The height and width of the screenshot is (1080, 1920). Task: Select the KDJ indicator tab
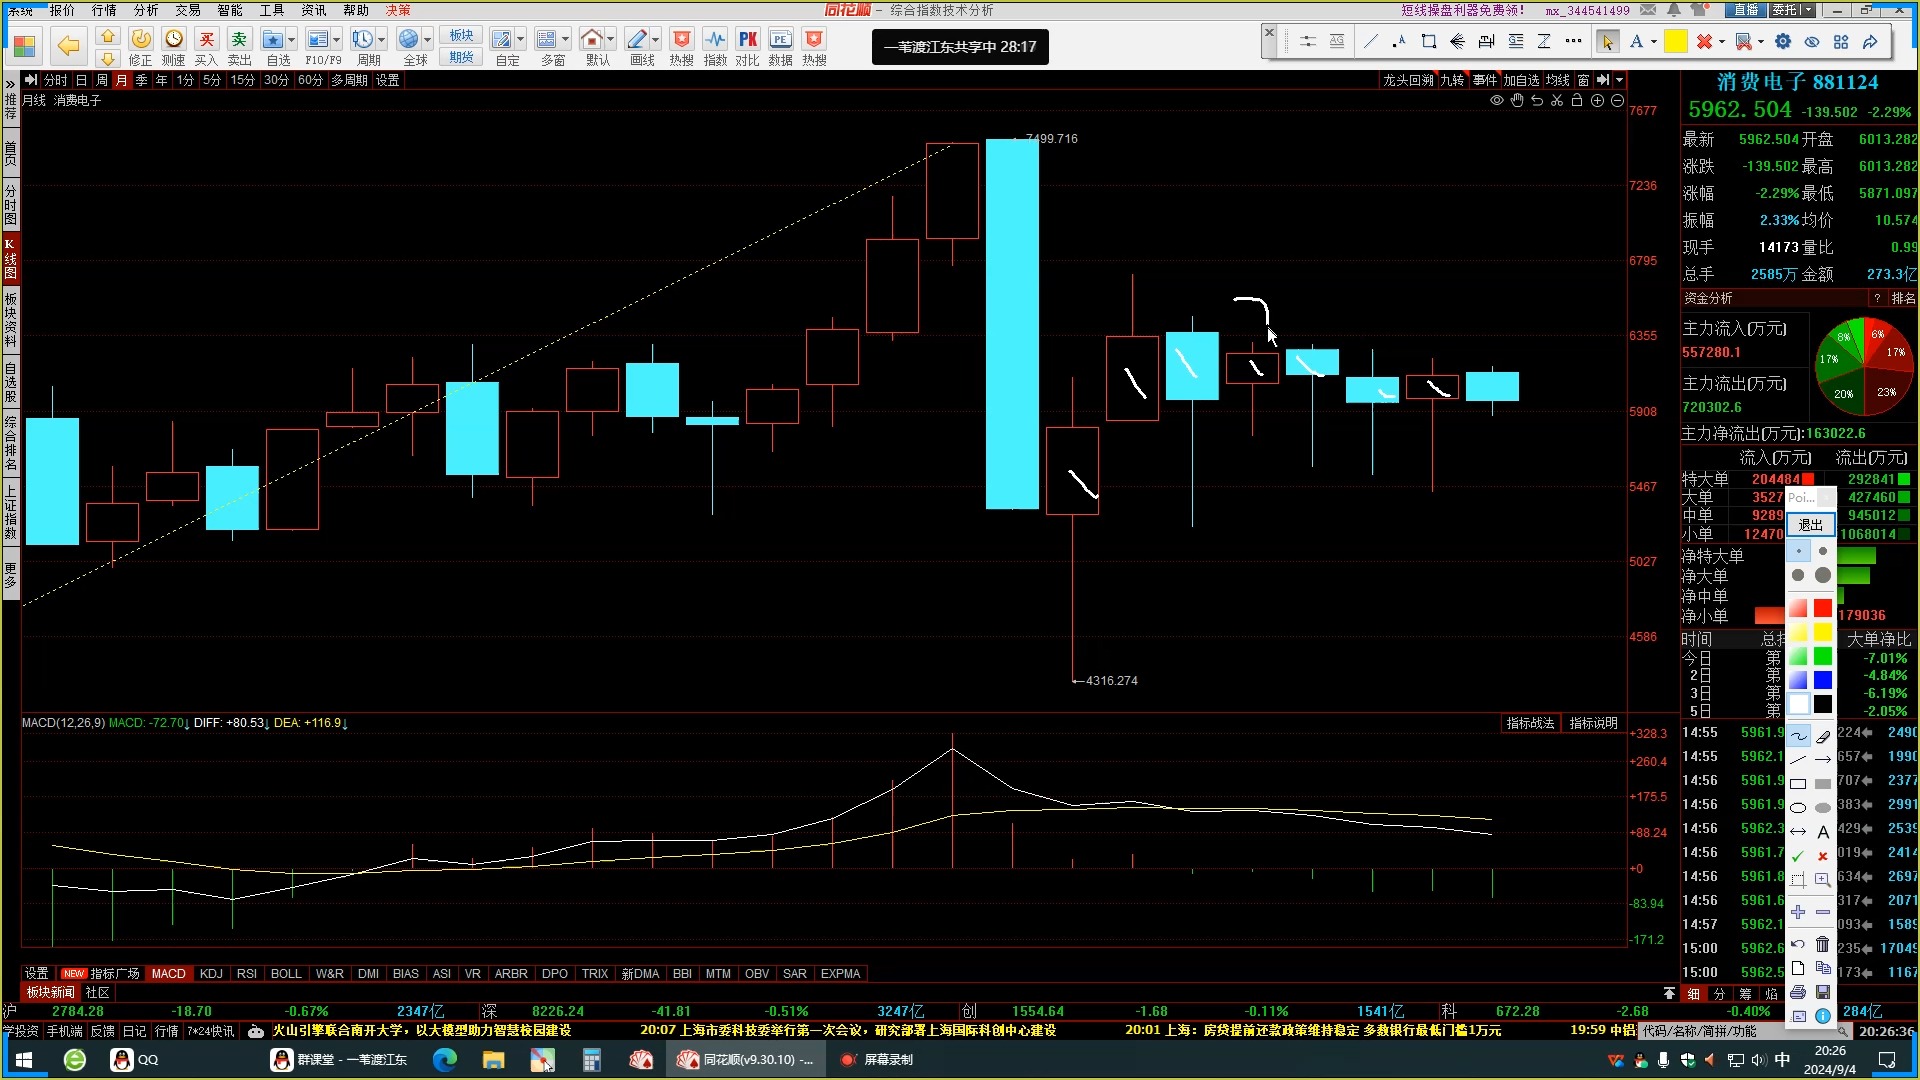click(x=211, y=974)
